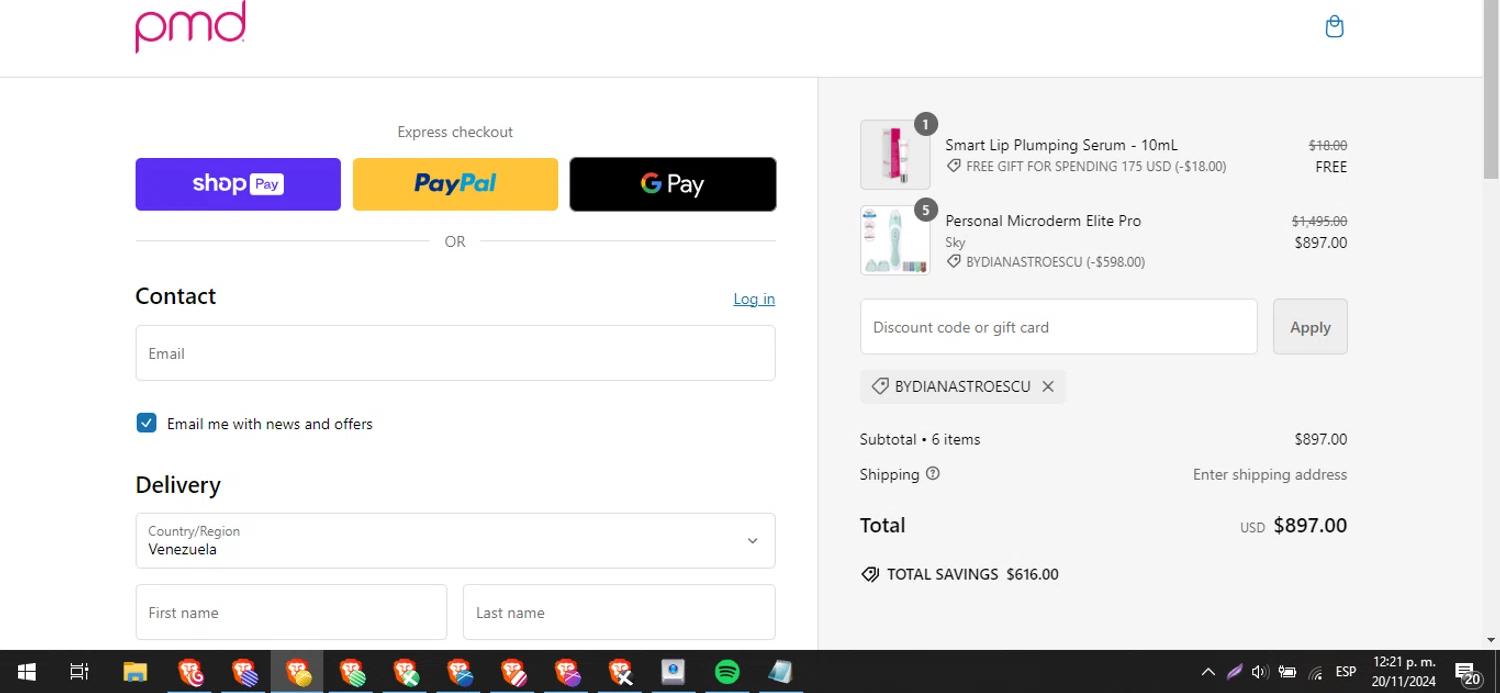Click the Sky variant label
1500x693 pixels.
click(x=955, y=243)
